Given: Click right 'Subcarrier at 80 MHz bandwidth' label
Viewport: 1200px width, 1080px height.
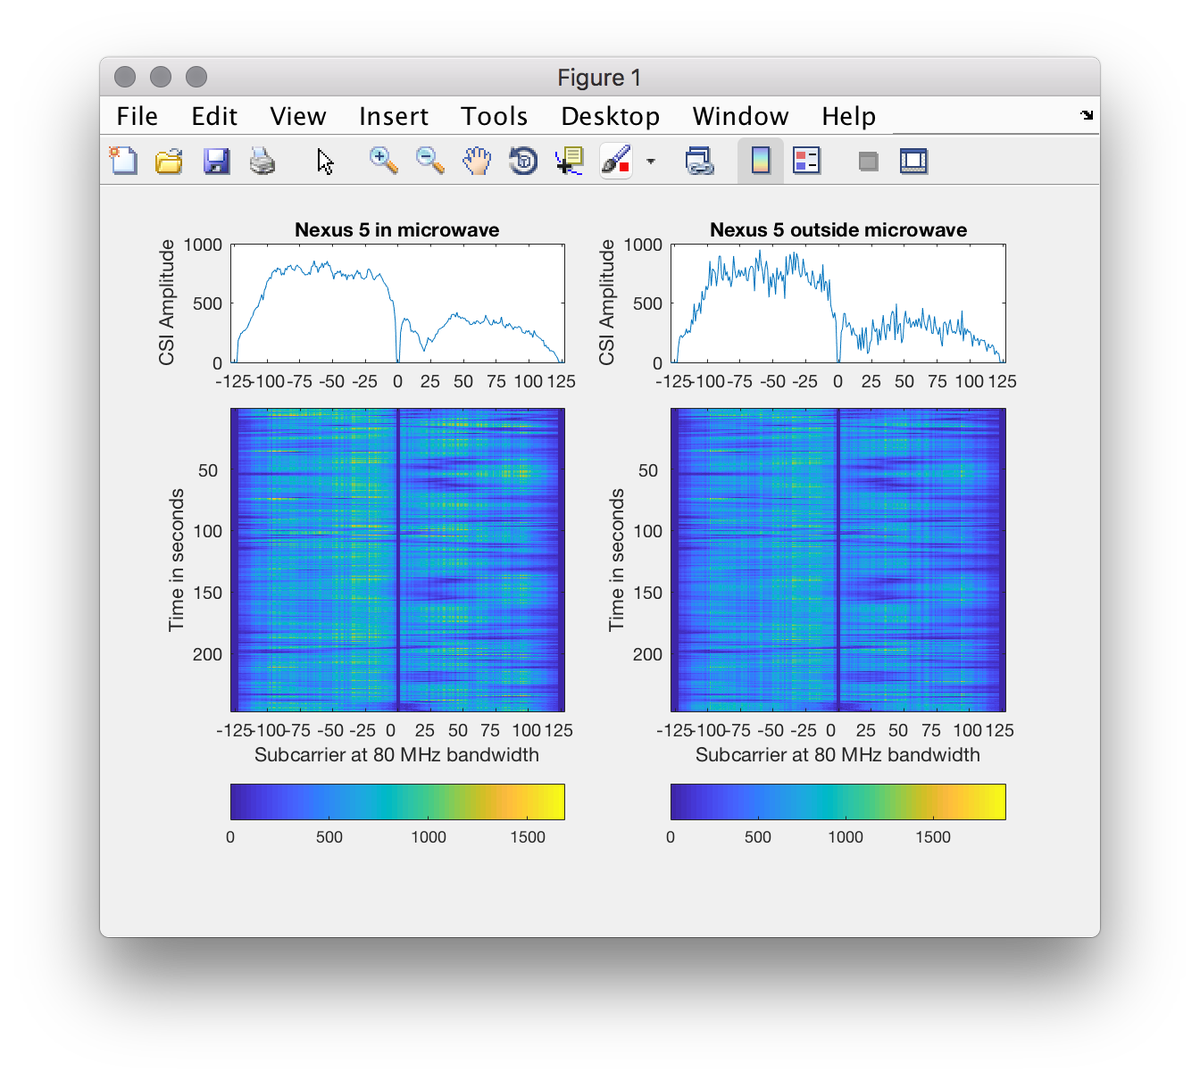Looking at the screenshot, I should (x=838, y=755).
